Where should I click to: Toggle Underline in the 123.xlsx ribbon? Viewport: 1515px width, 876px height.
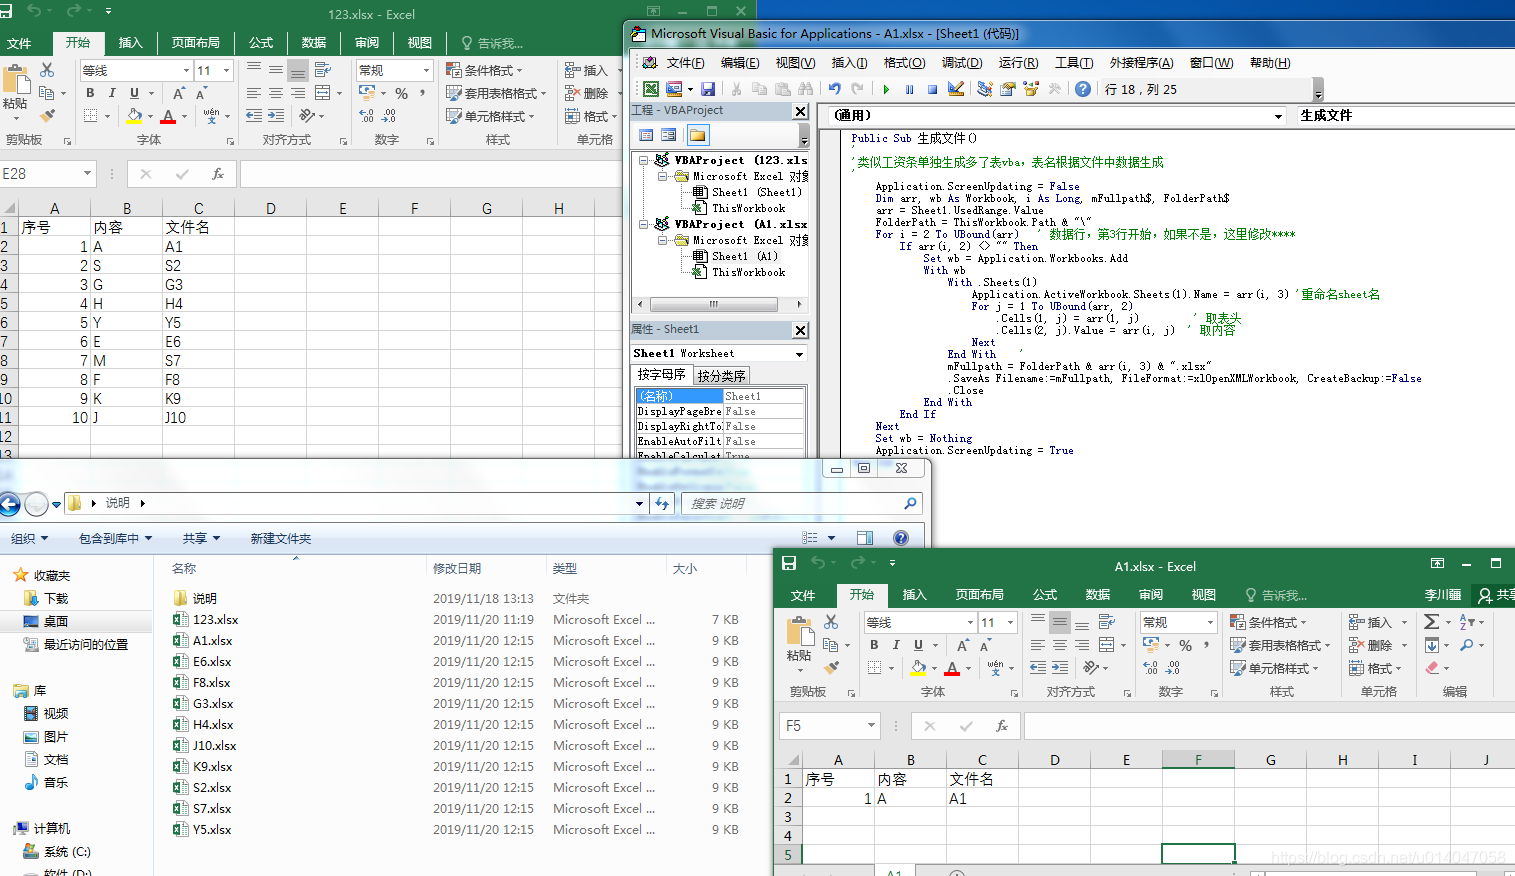point(134,93)
